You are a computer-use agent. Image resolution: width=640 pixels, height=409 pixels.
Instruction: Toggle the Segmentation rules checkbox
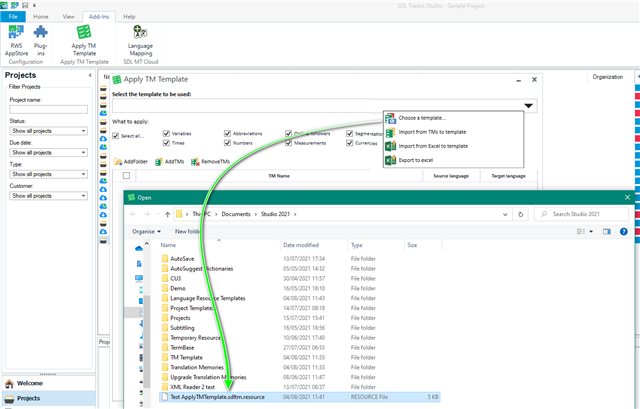(x=349, y=133)
